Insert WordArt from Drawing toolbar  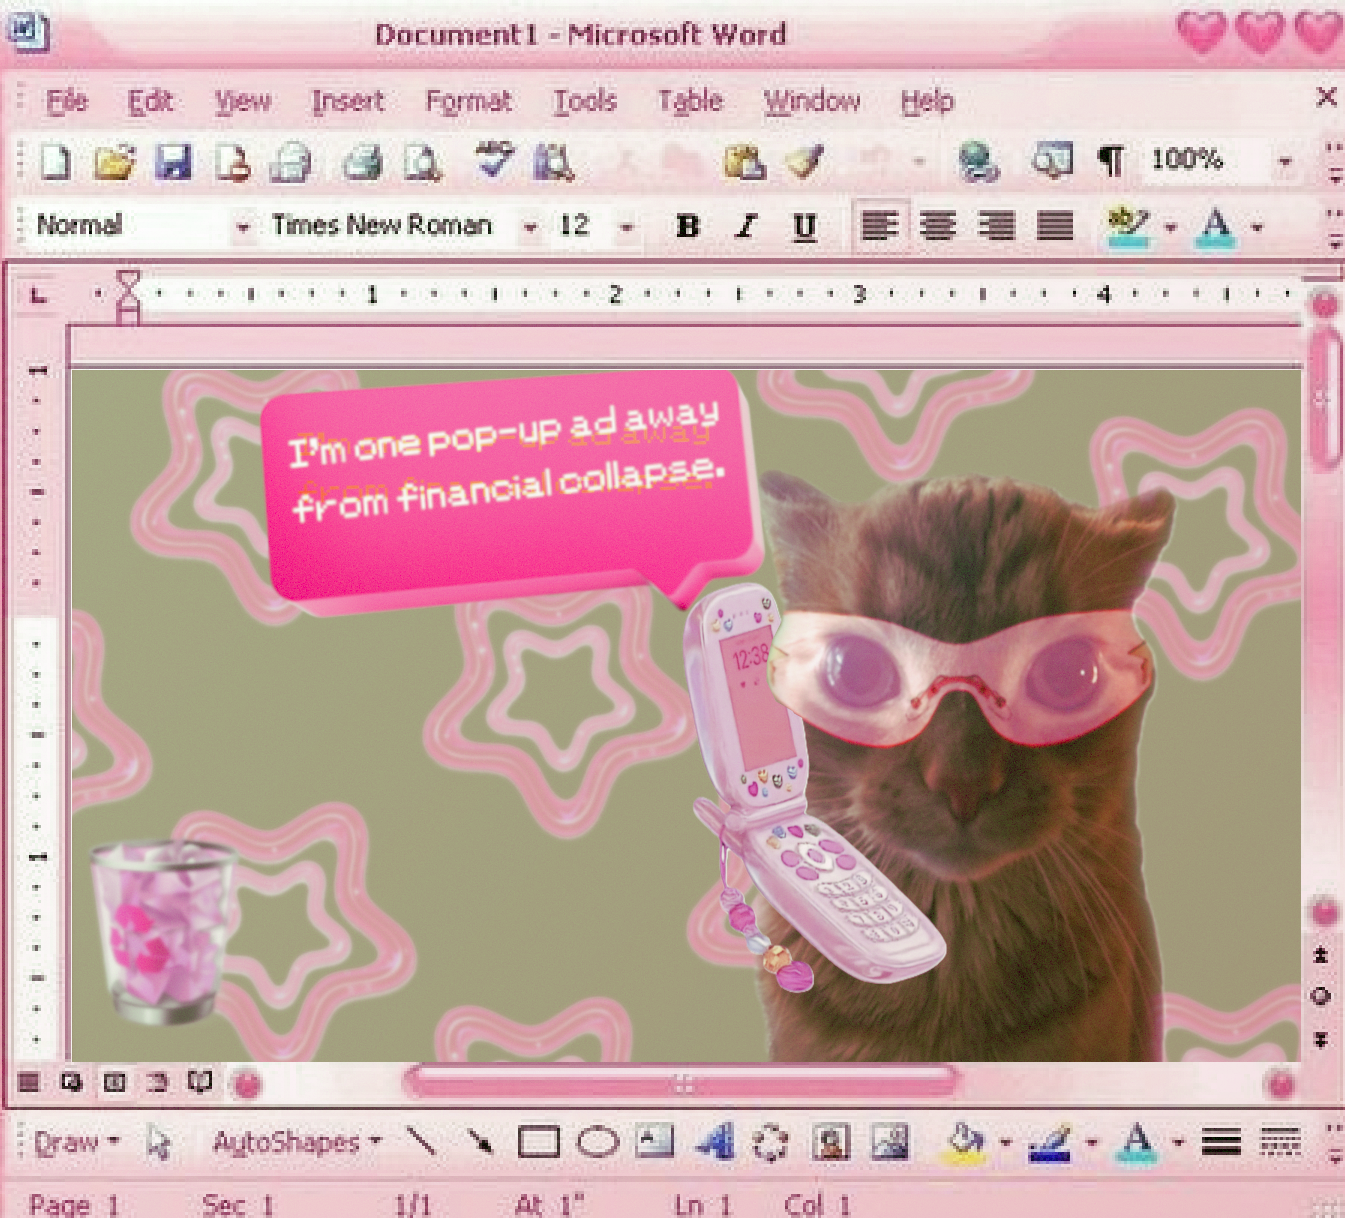pyautogui.click(x=714, y=1141)
